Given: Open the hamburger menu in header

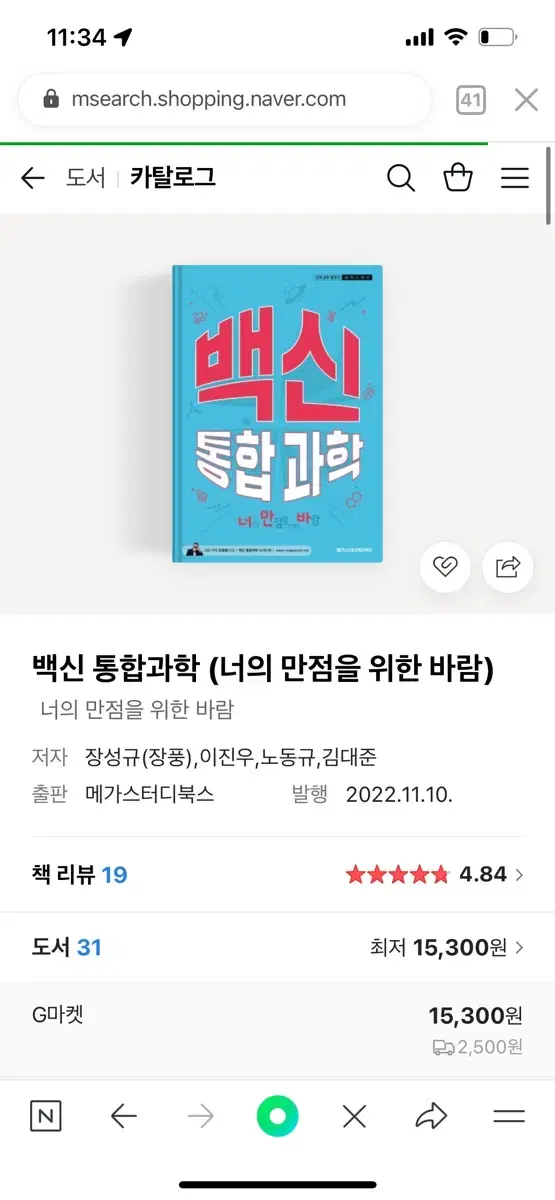Looking at the screenshot, I should 515,178.
